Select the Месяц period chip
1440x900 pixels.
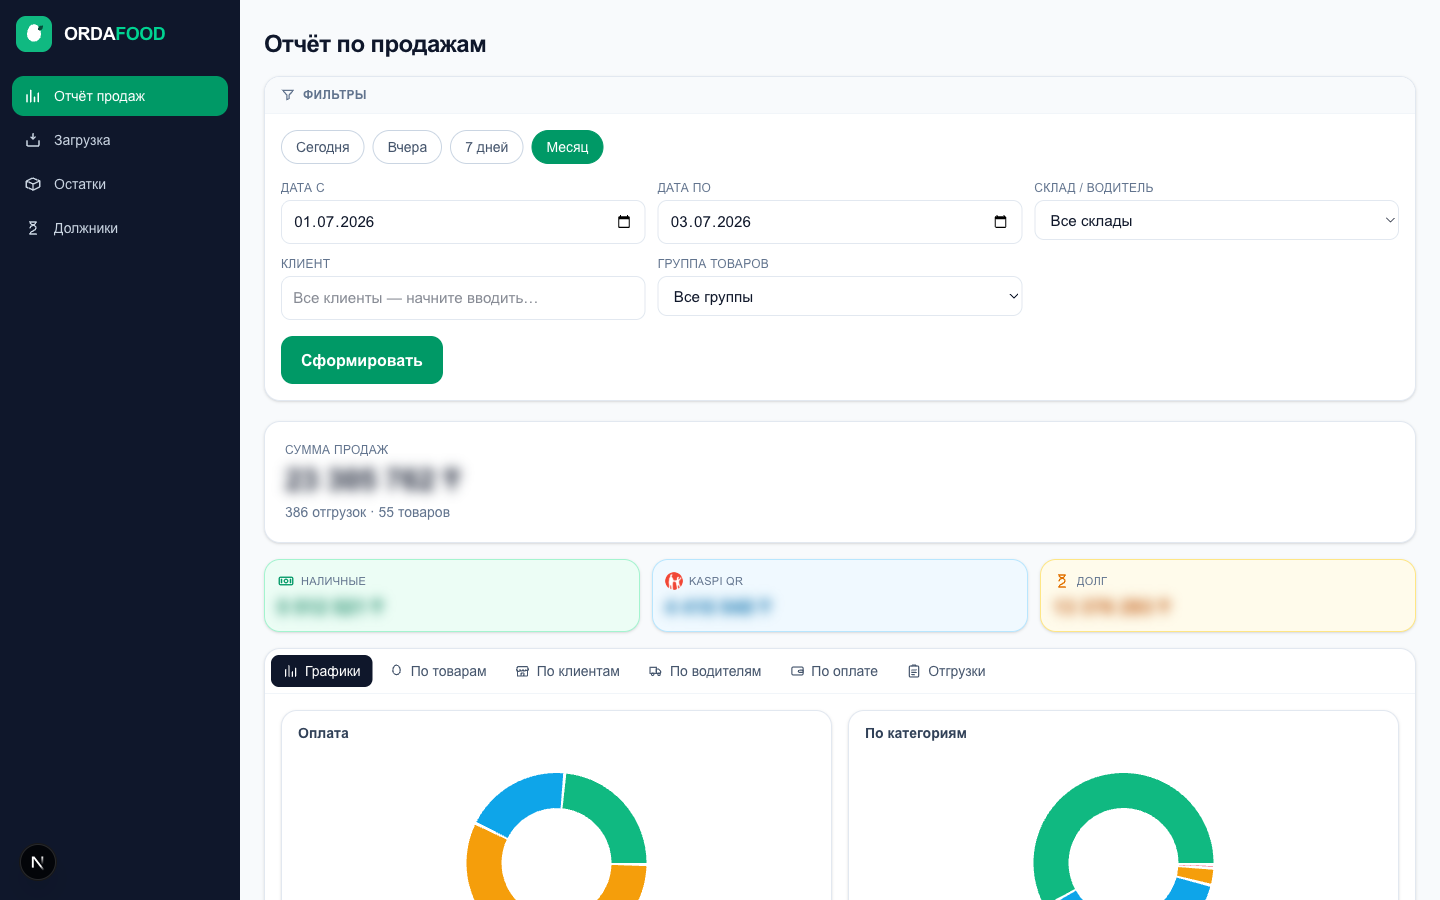click(567, 147)
